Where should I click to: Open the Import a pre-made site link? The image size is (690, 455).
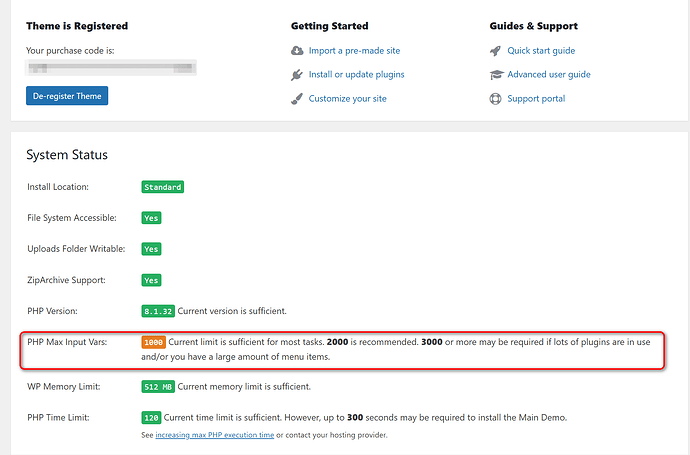[x=355, y=51]
